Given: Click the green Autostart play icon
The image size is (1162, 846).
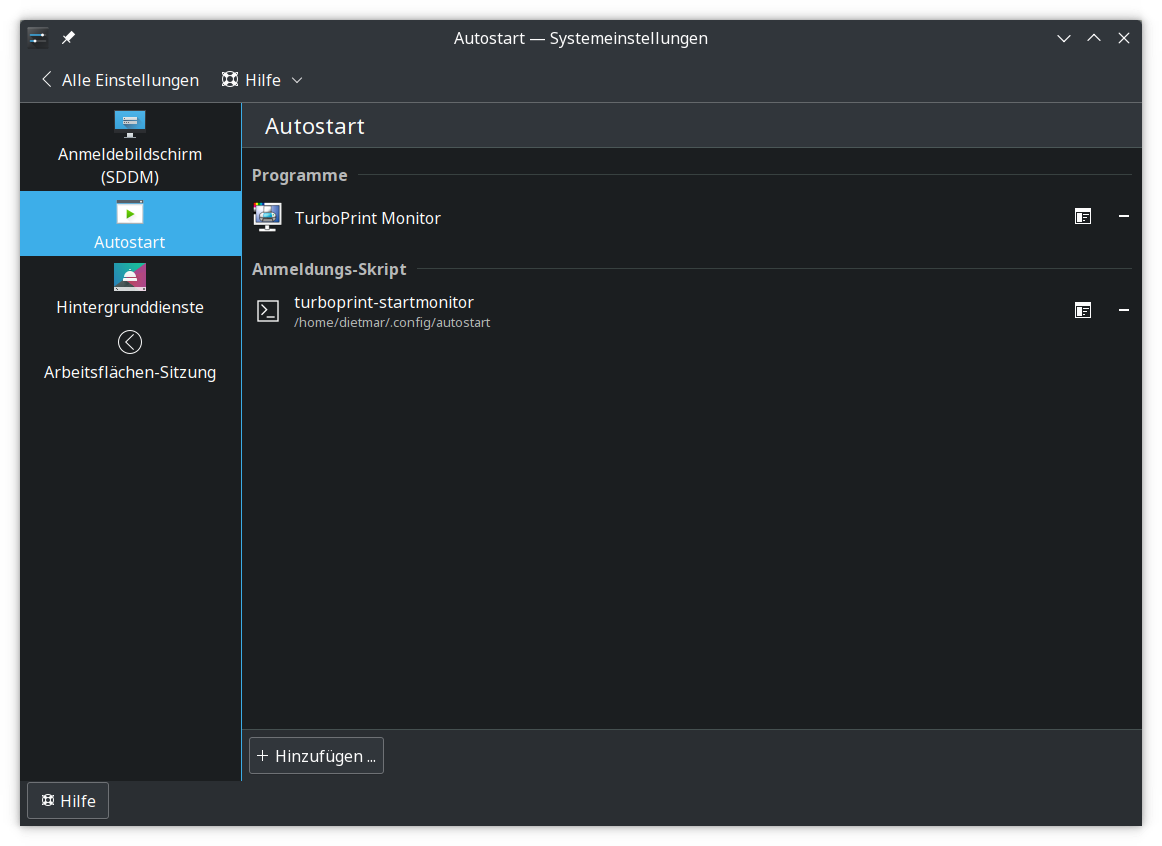Looking at the screenshot, I should click(x=129, y=210).
